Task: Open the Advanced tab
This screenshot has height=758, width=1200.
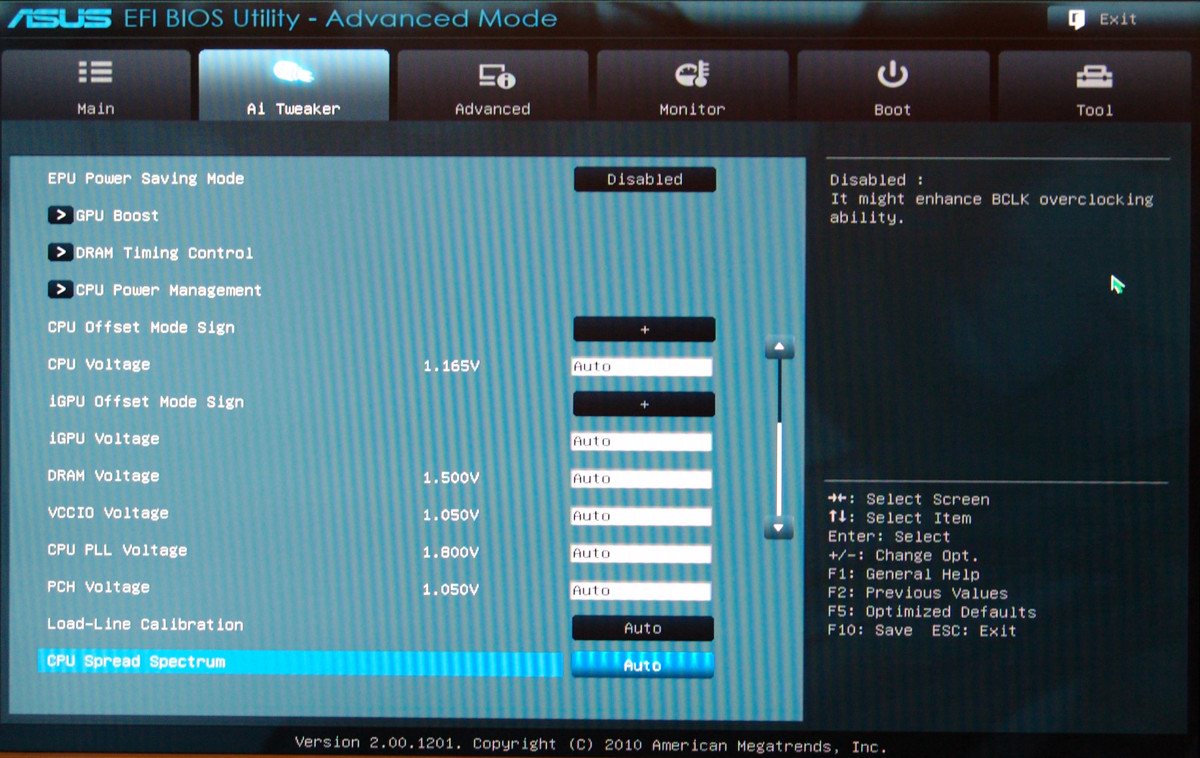Action: 493,86
